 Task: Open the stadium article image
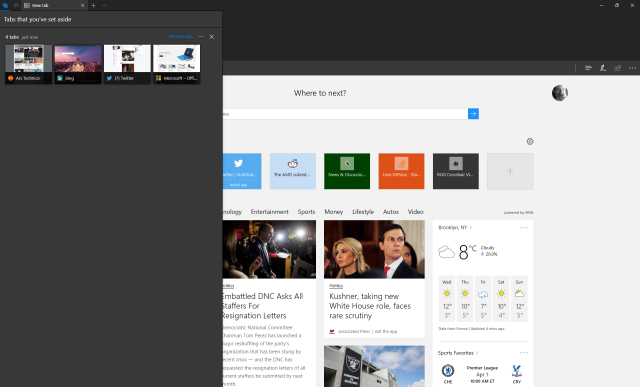(374, 366)
